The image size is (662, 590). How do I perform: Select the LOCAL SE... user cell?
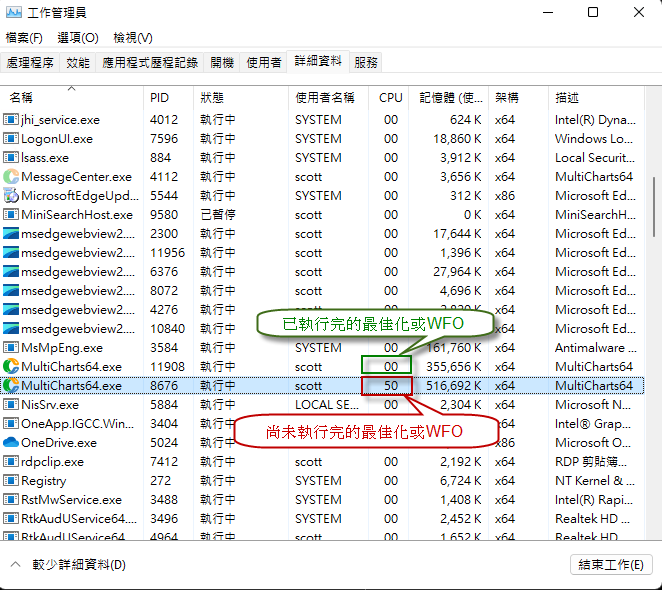pyautogui.click(x=327, y=405)
